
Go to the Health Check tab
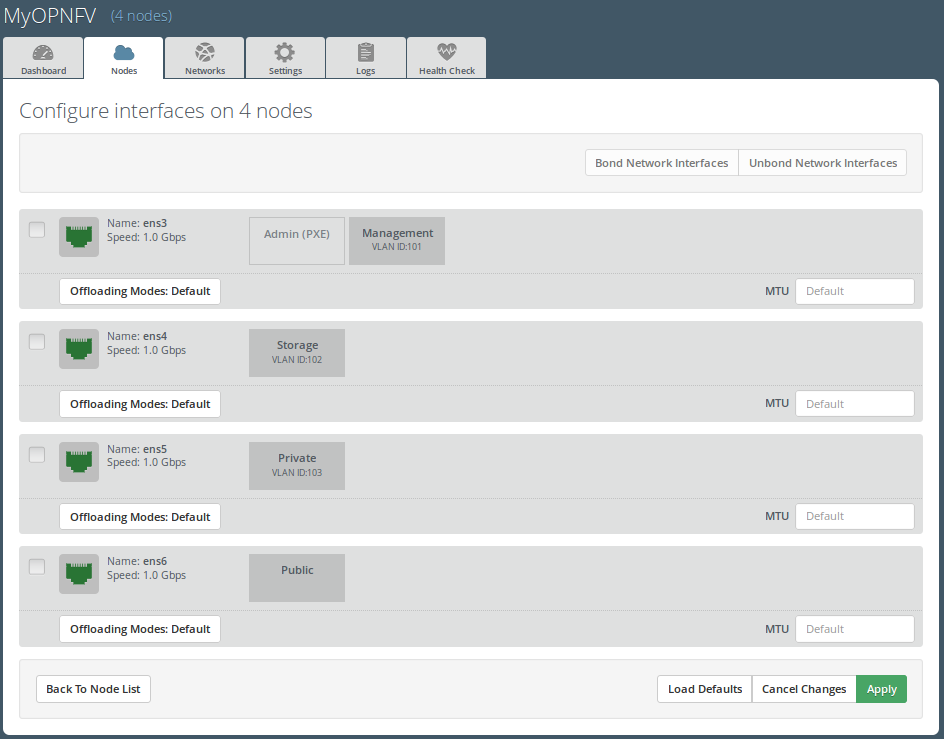coord(446,59)
